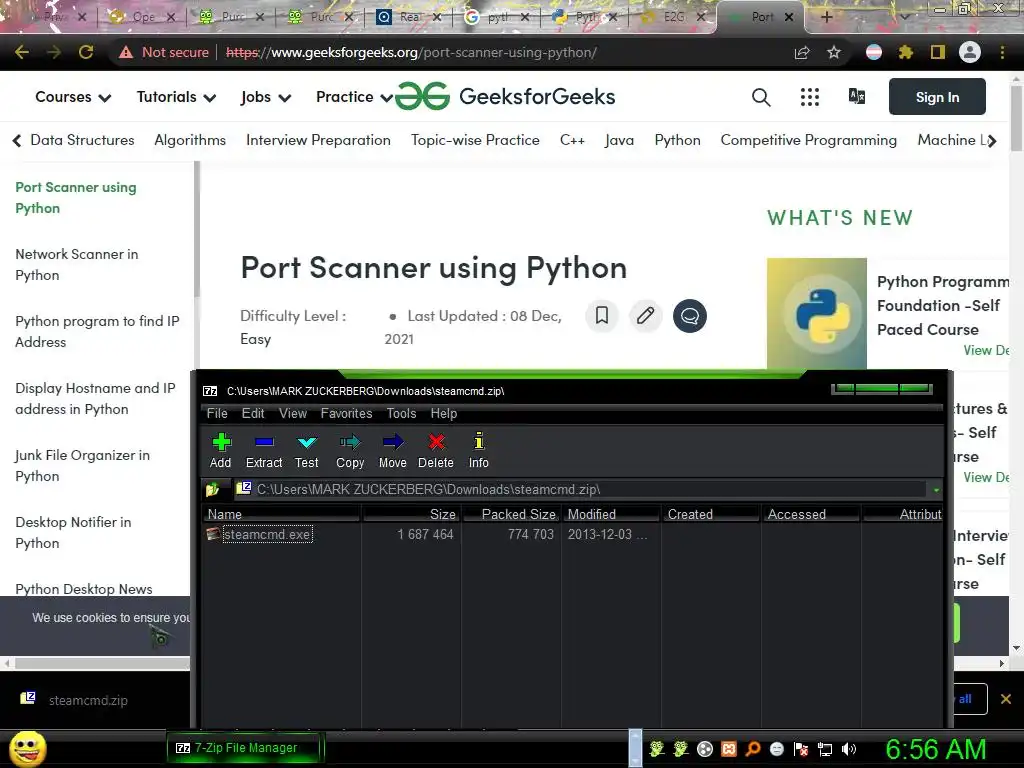Viewport: 1024px width, 768px height.
Task: Open a new Chrome tab
Action: (x=826, y=17)
